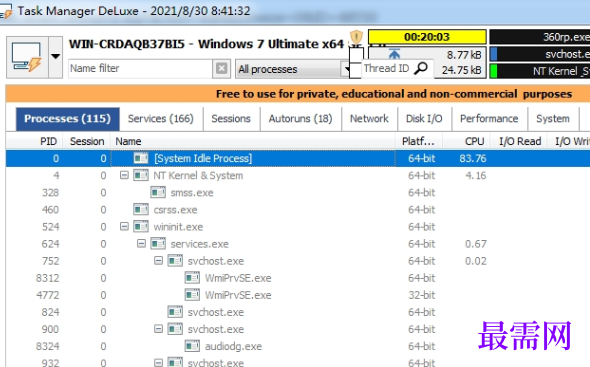Open the System tab
The width and height of the screenshot is (590, 367).
(553, 119)
